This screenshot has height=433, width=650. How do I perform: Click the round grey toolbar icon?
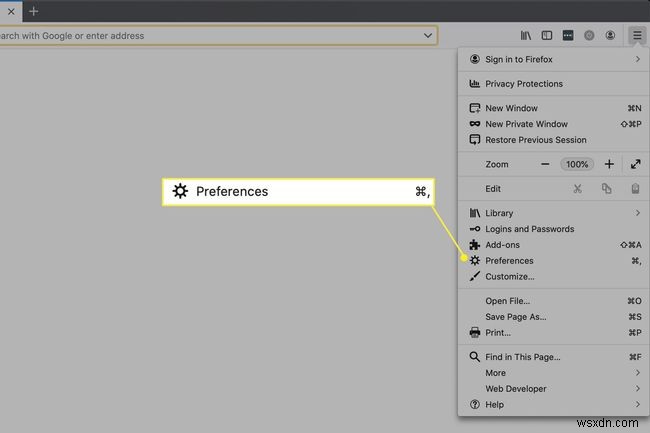(x=589, y=36)
